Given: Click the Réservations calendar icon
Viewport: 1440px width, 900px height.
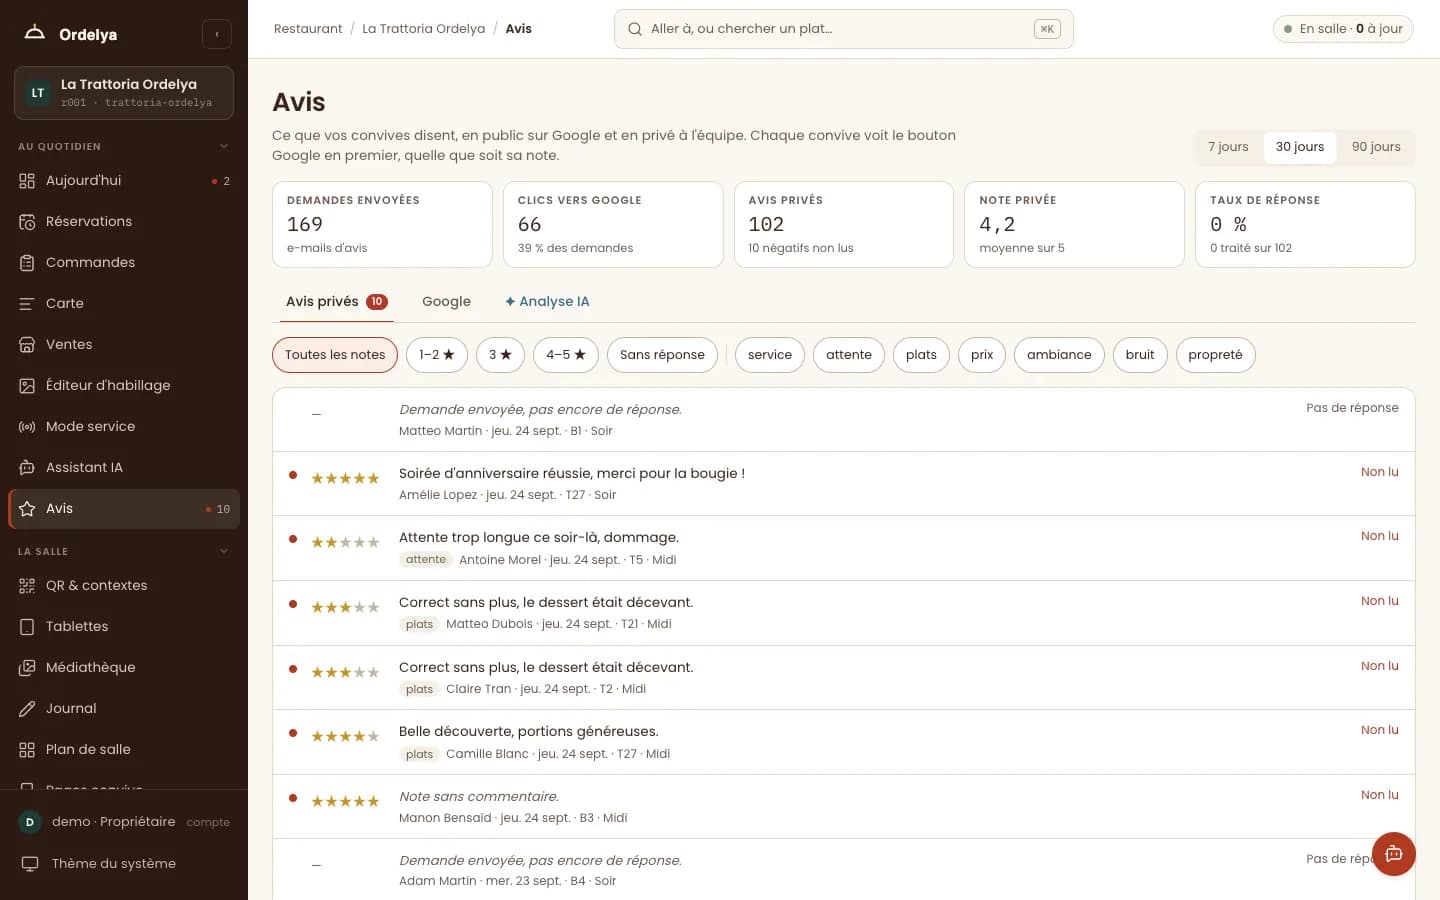Looking at the screenshot, I should tap(27, 222).
